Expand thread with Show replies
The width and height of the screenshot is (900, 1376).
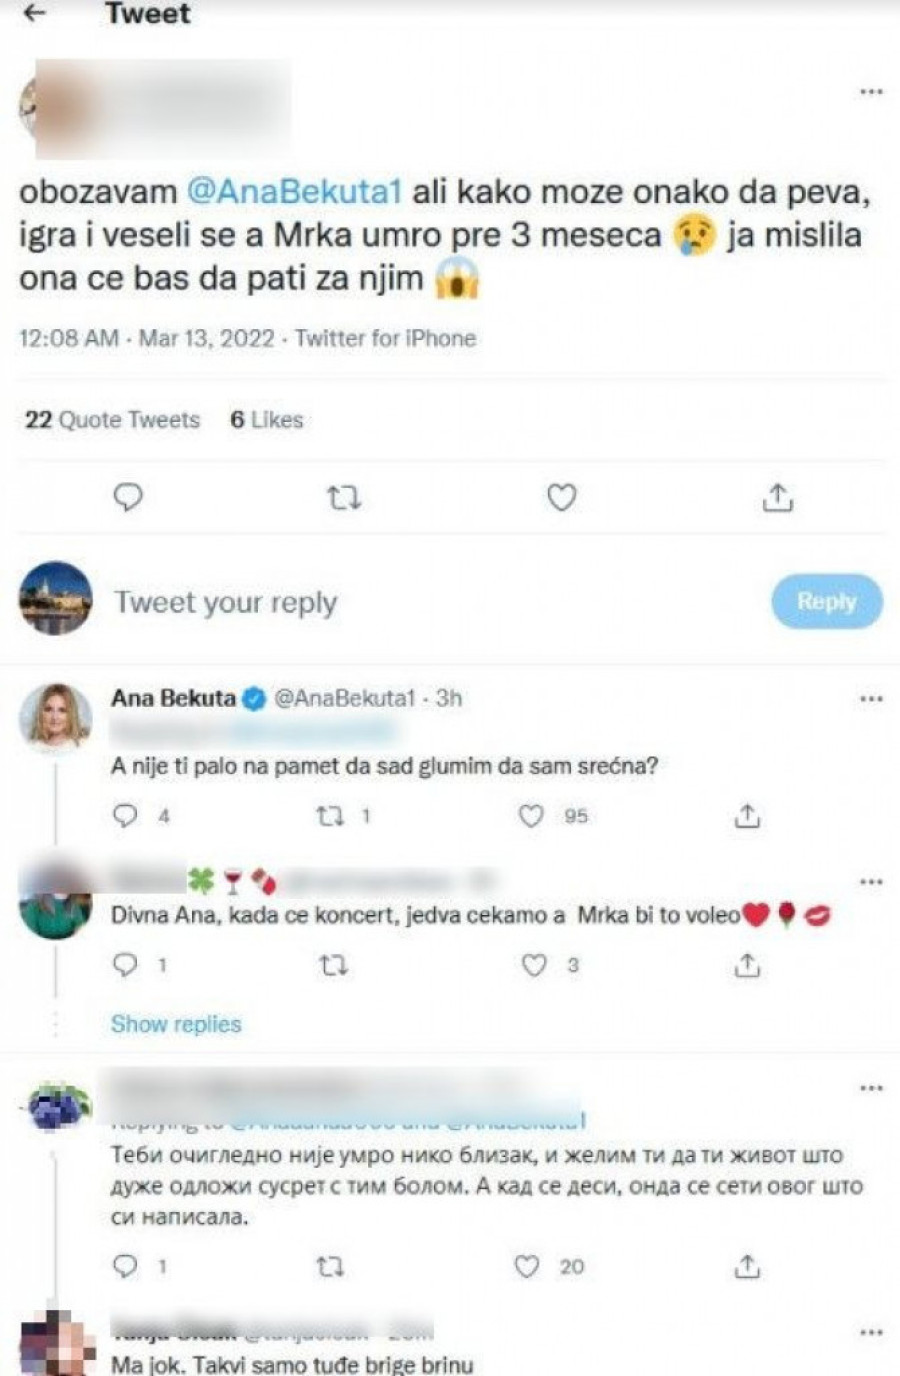(176, 1024)
